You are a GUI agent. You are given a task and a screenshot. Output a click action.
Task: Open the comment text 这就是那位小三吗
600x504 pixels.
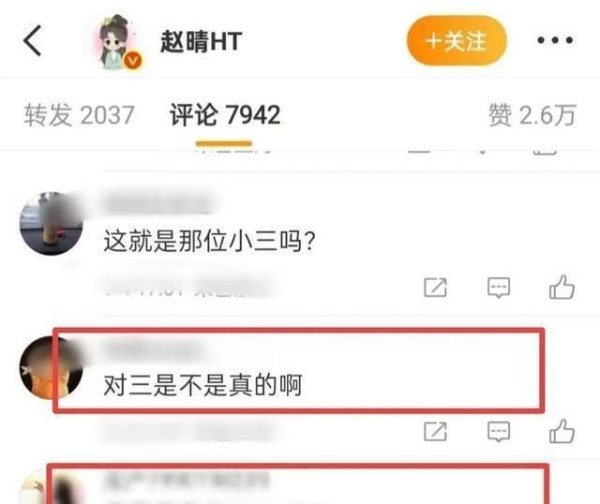point(210,241)
